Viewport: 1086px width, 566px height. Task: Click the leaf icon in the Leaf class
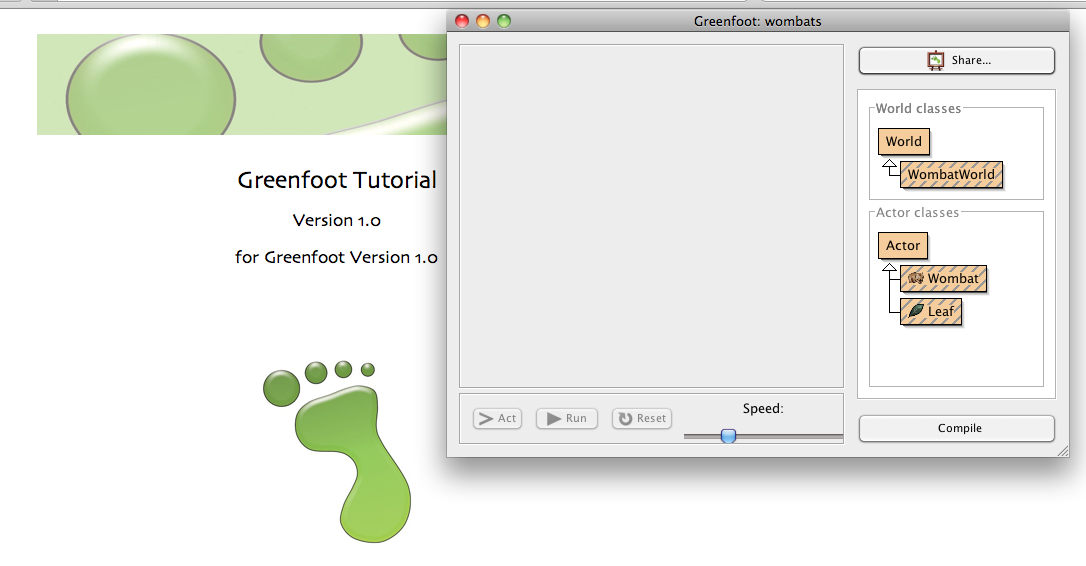pyautogui.click(x=916, y=311)
